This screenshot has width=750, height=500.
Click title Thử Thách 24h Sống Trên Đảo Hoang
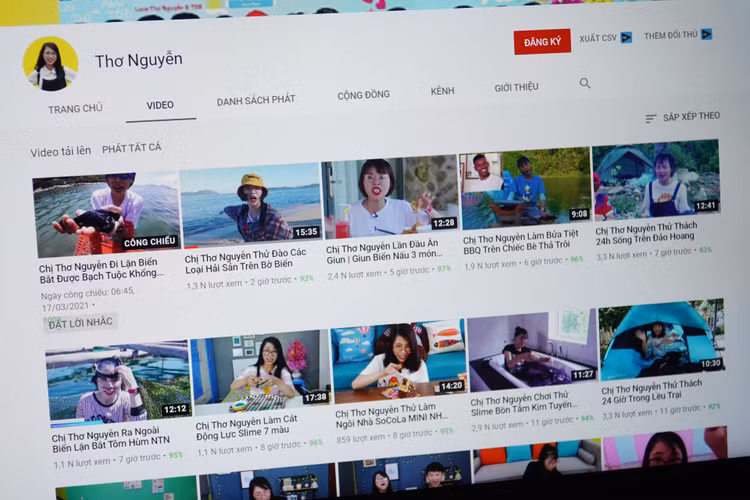point(647,233)
